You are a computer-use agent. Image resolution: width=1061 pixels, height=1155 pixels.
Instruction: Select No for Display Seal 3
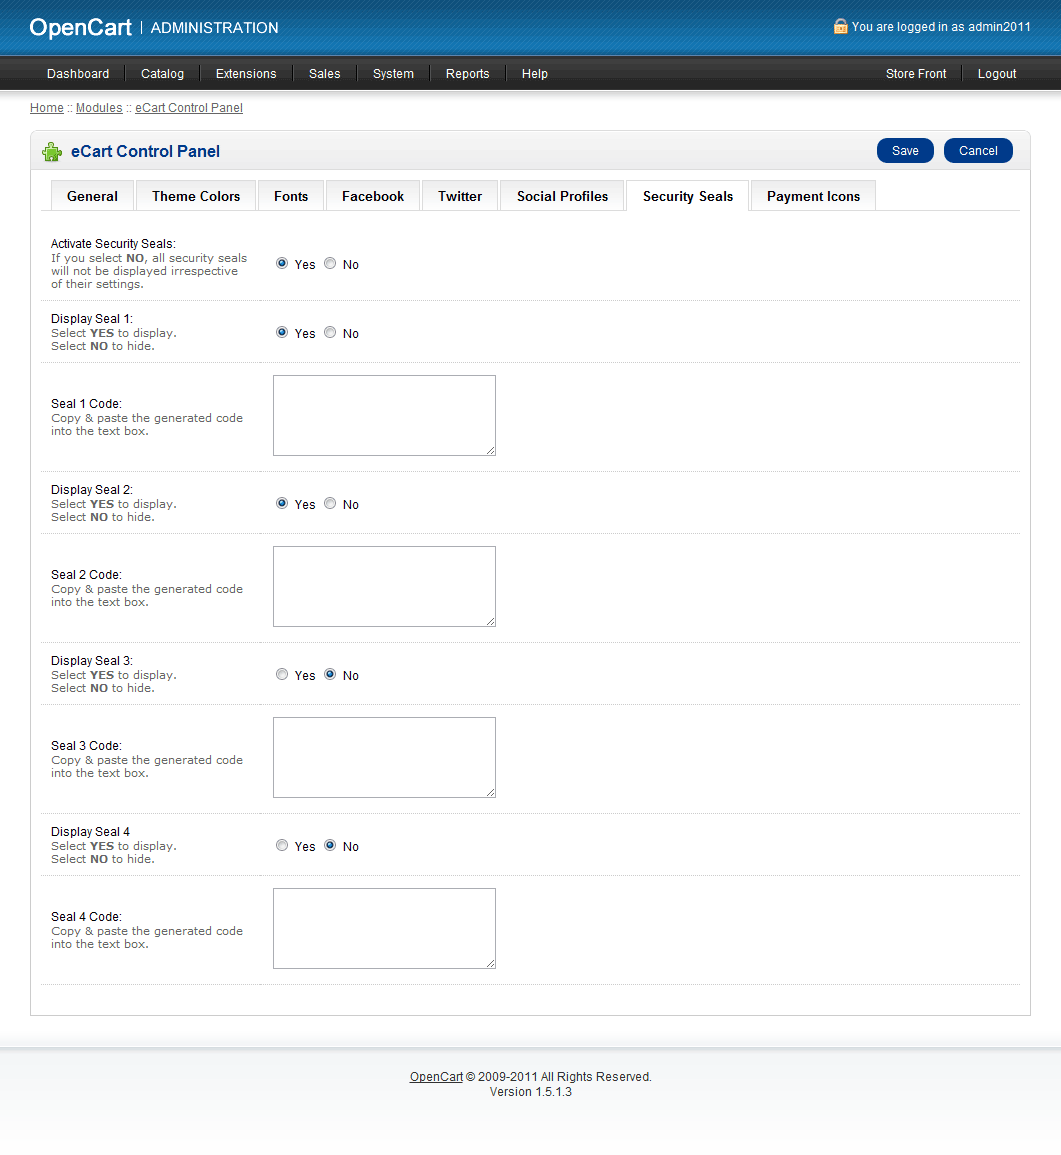330,675
